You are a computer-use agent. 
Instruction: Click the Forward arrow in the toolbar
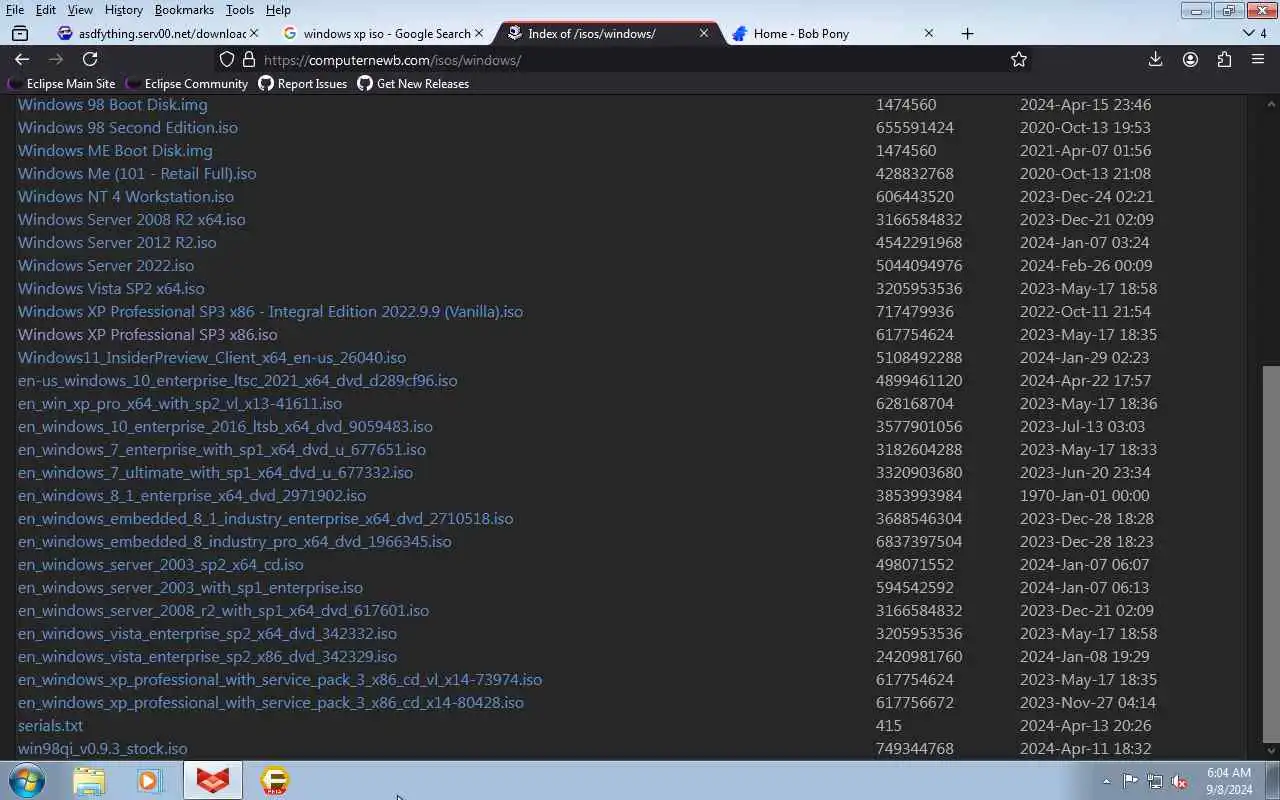coord(56,59)
